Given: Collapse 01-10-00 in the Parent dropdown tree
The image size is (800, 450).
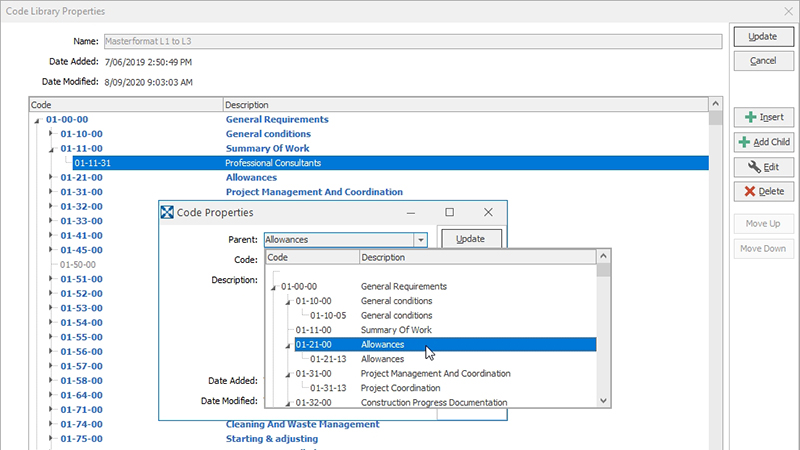Looking at the screenshot, I should [288, 302].
